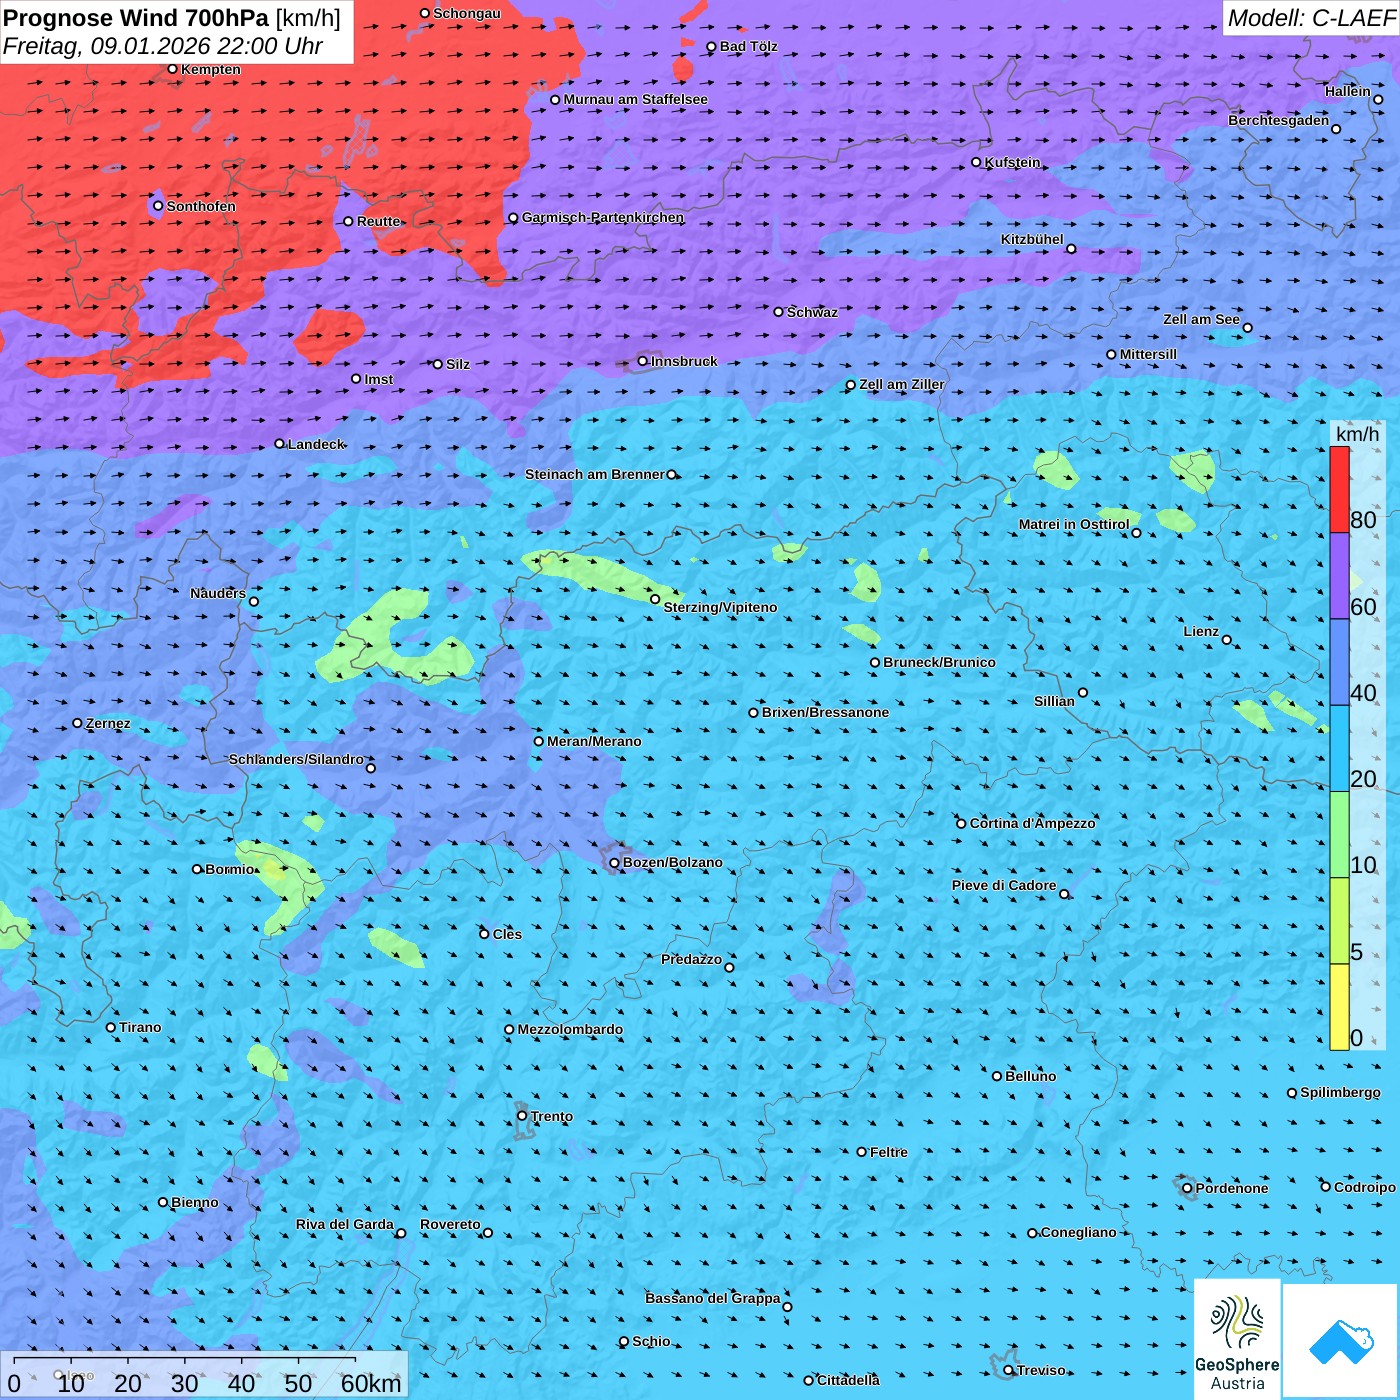Click the Schwaz label
The image size is (1400, 1400).
[813, 312]
